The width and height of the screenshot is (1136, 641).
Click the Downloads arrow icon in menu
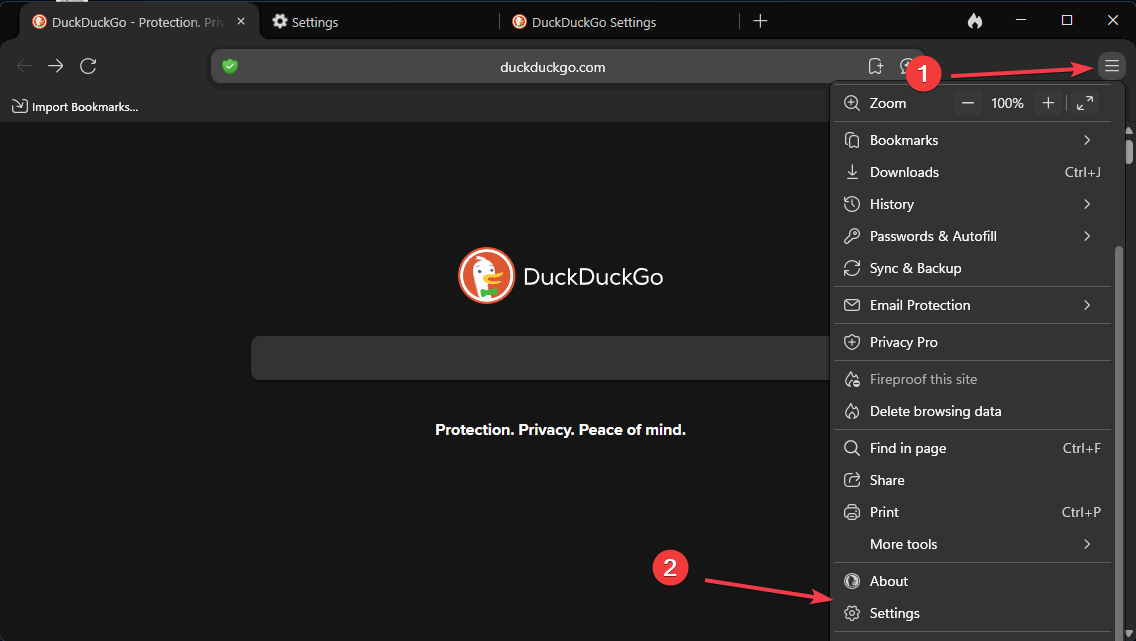(852, 172)
